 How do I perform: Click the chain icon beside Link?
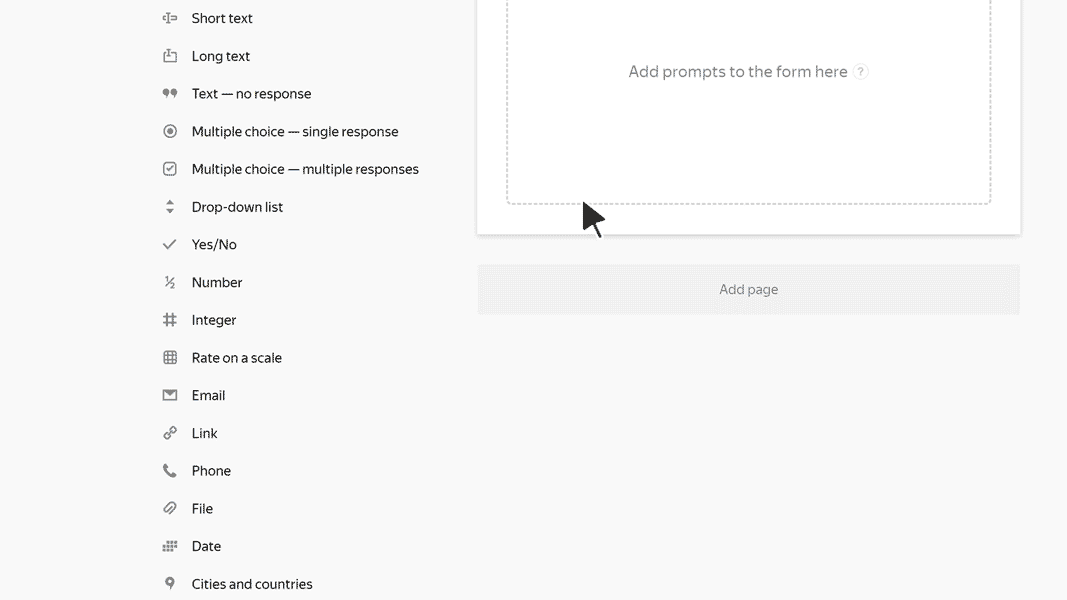coord(169,433)
